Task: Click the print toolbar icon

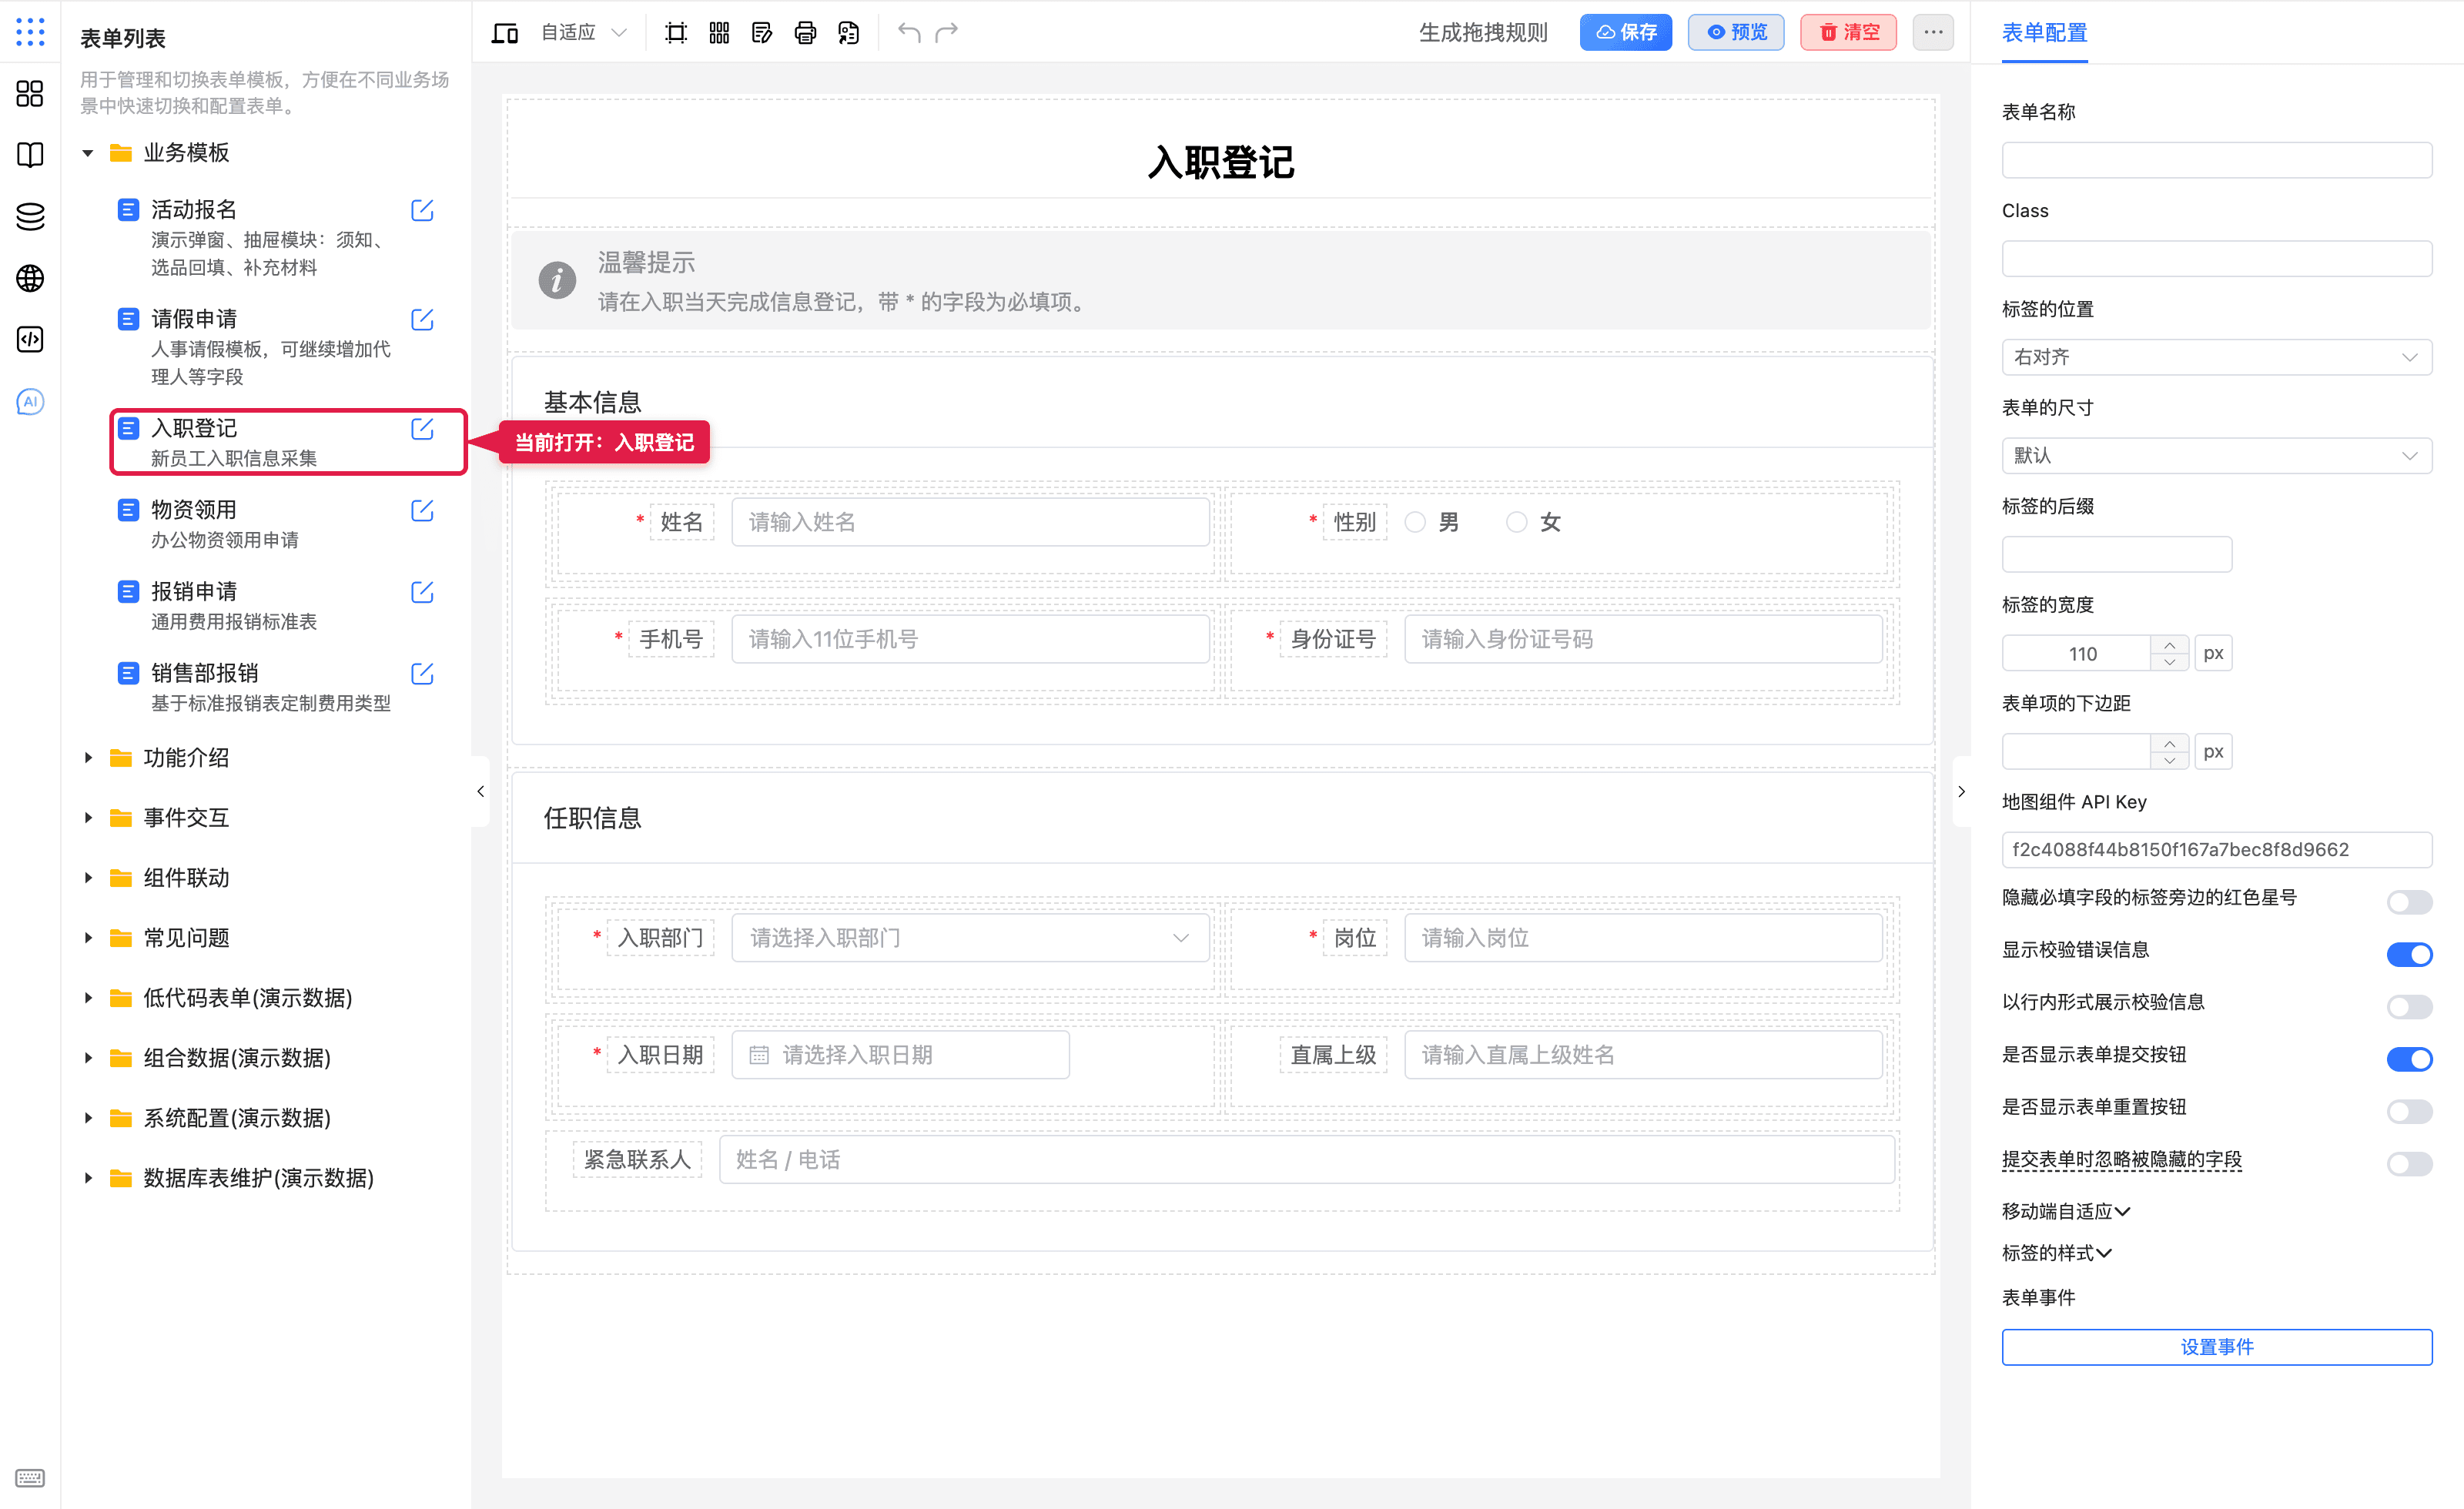Action: click(805, 33)
